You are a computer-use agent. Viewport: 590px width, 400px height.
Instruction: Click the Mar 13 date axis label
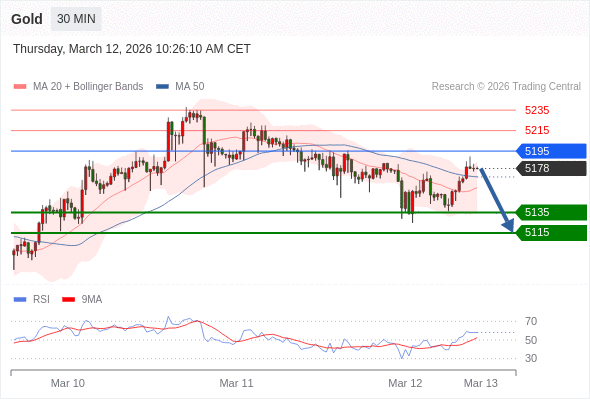pyautogui.click(x=481, y=383)
